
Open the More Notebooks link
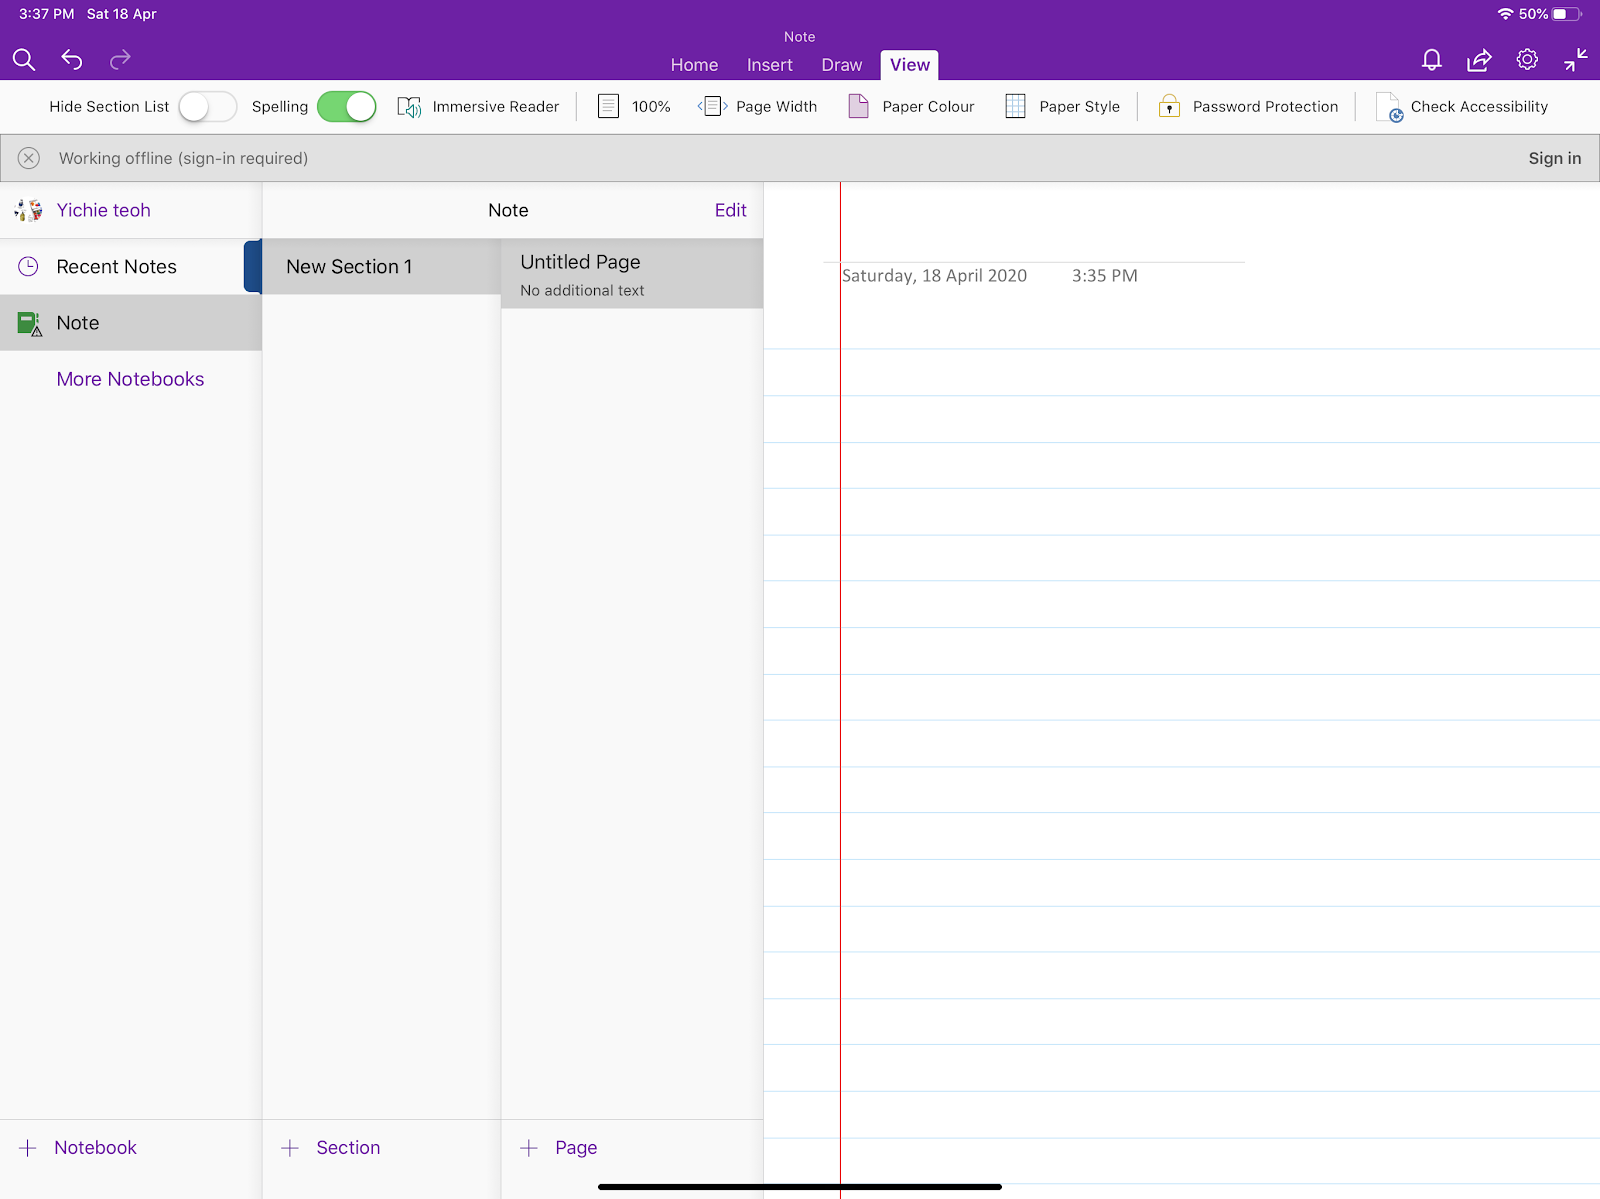click(130, 379)
